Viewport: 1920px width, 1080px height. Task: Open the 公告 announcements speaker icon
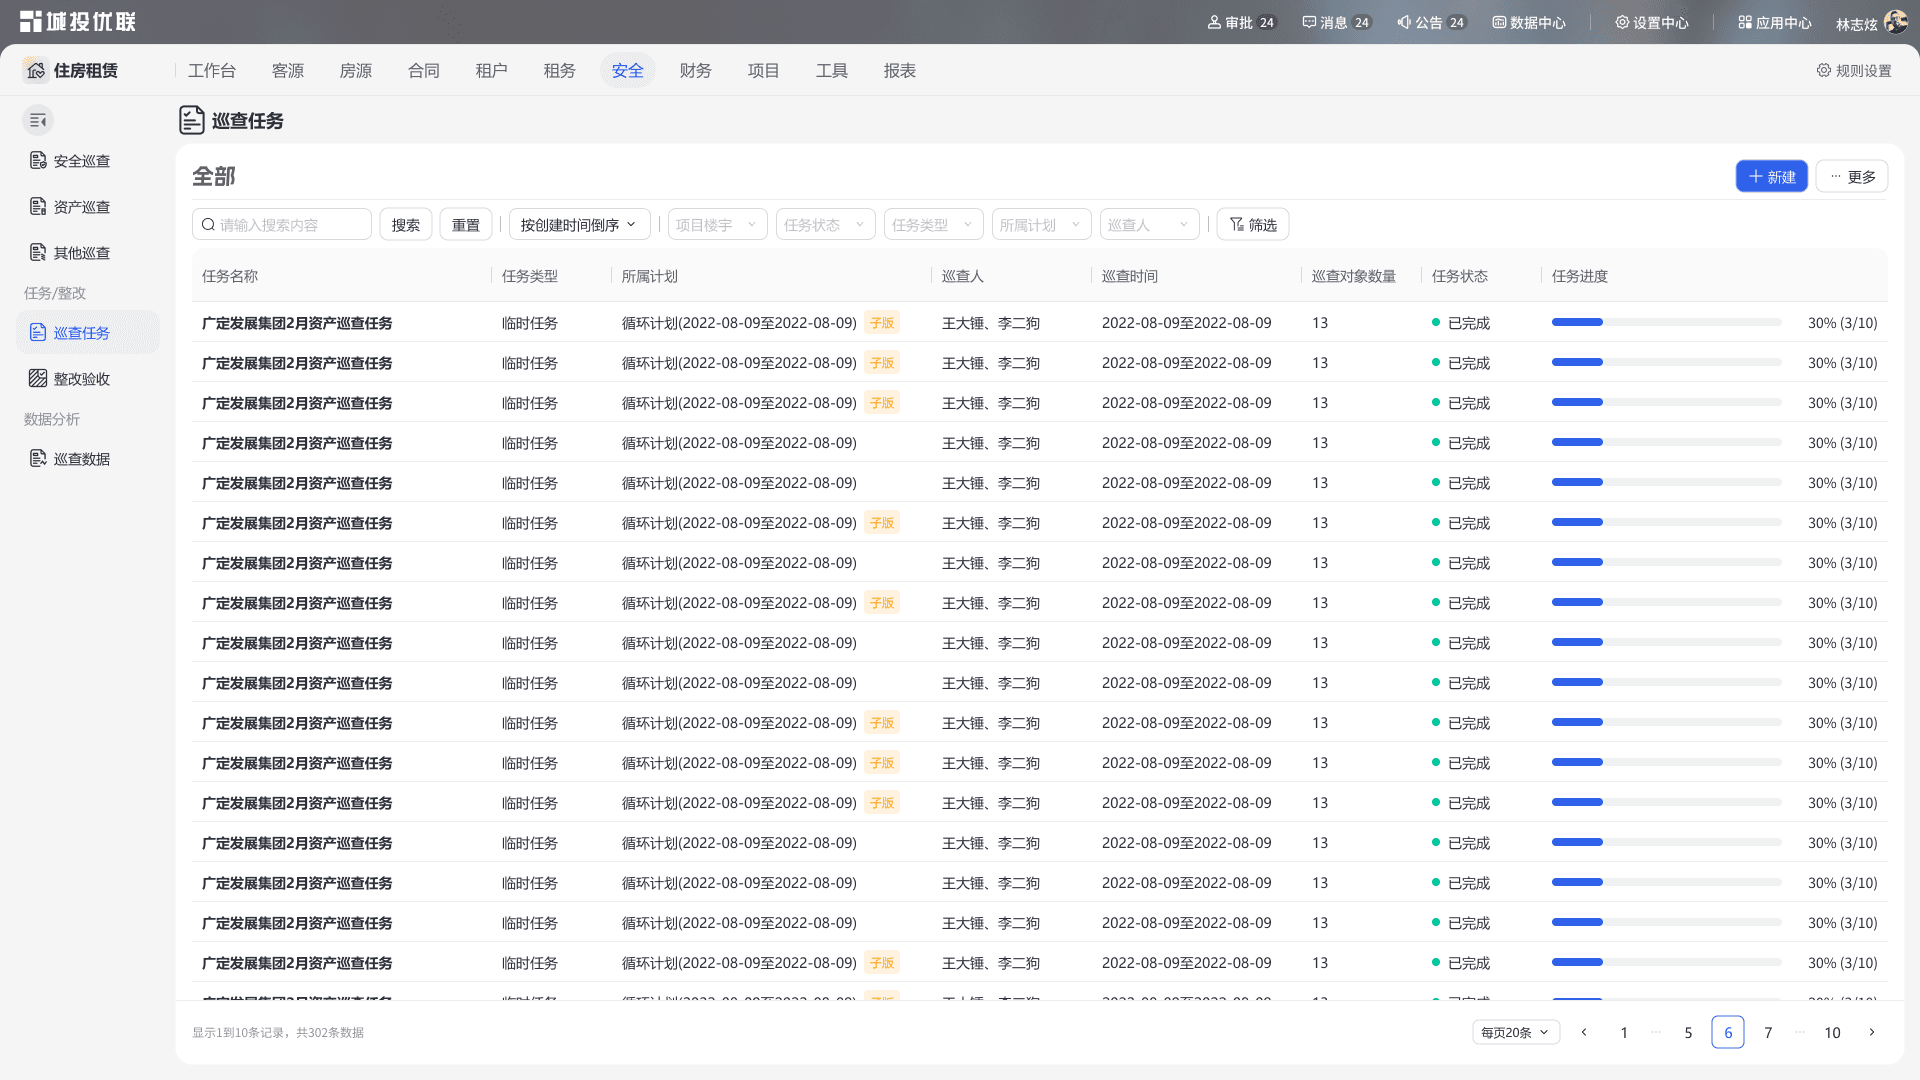pyautogui.click(x=1404, y=22)
